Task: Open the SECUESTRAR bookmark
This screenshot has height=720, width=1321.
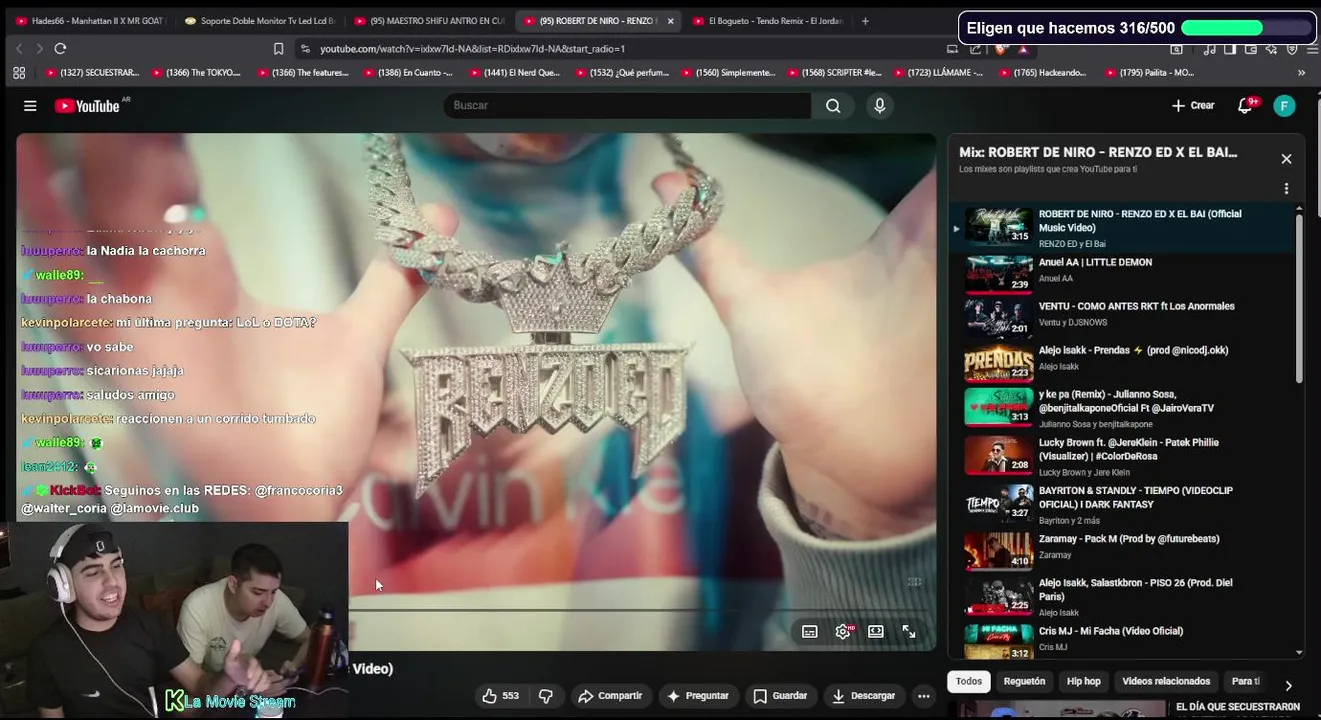Action: [x=92, y=73]
